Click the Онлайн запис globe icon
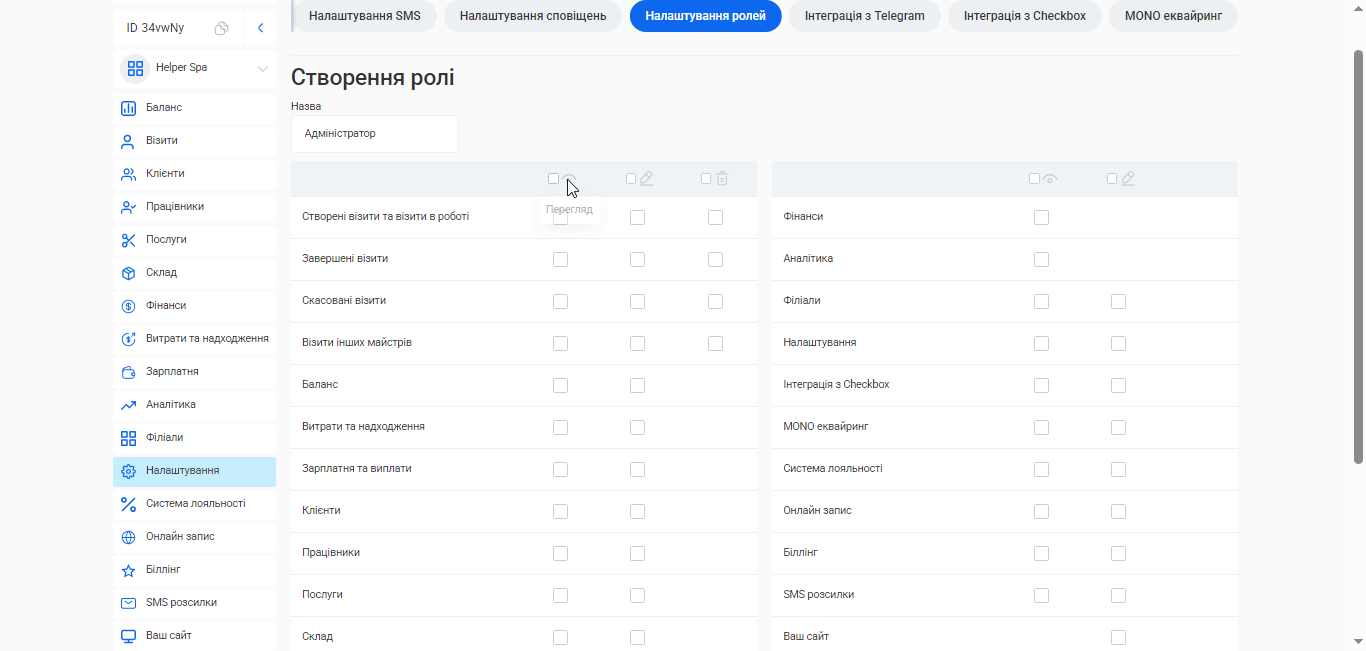This screenshot has width=1366, height=651. [x=128, y=537]
